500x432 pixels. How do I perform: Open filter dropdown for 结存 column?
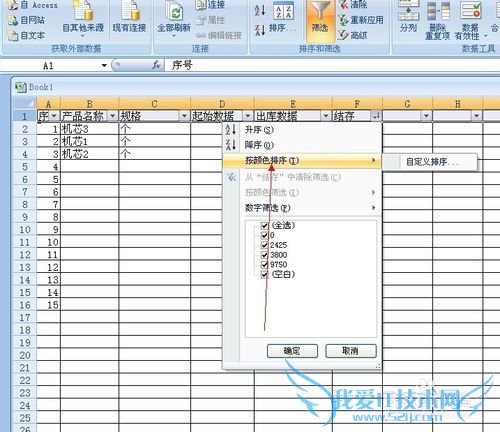376,116
